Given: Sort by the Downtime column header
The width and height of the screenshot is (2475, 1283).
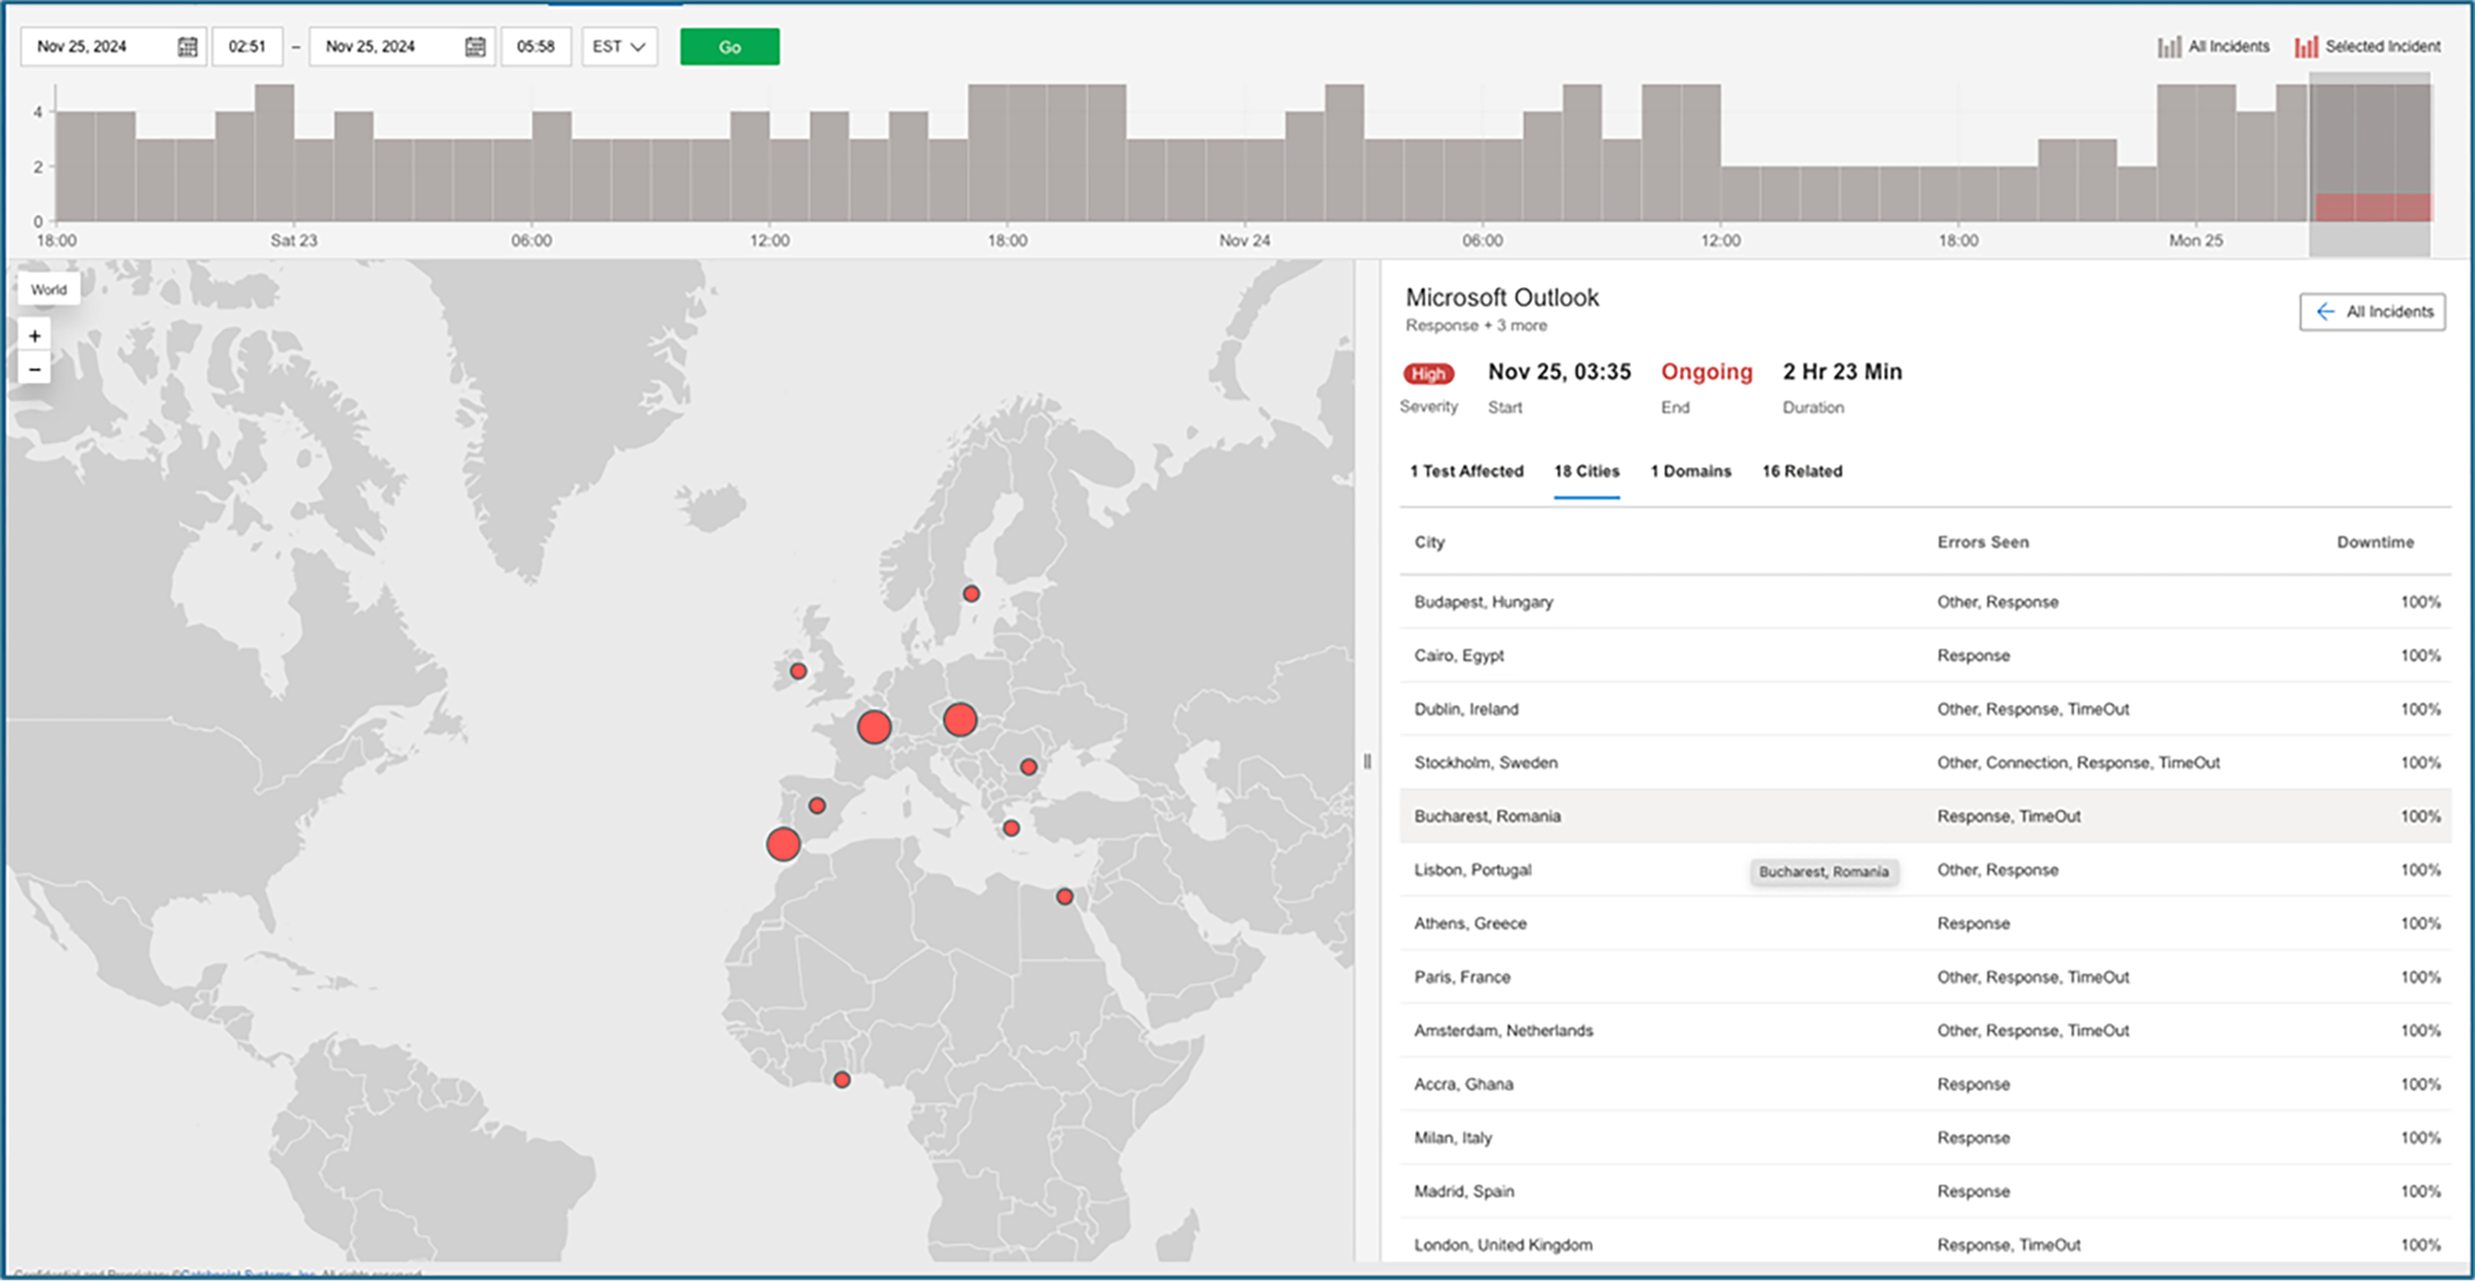Looking at the screenshot, I should (x=2375, y=542).
